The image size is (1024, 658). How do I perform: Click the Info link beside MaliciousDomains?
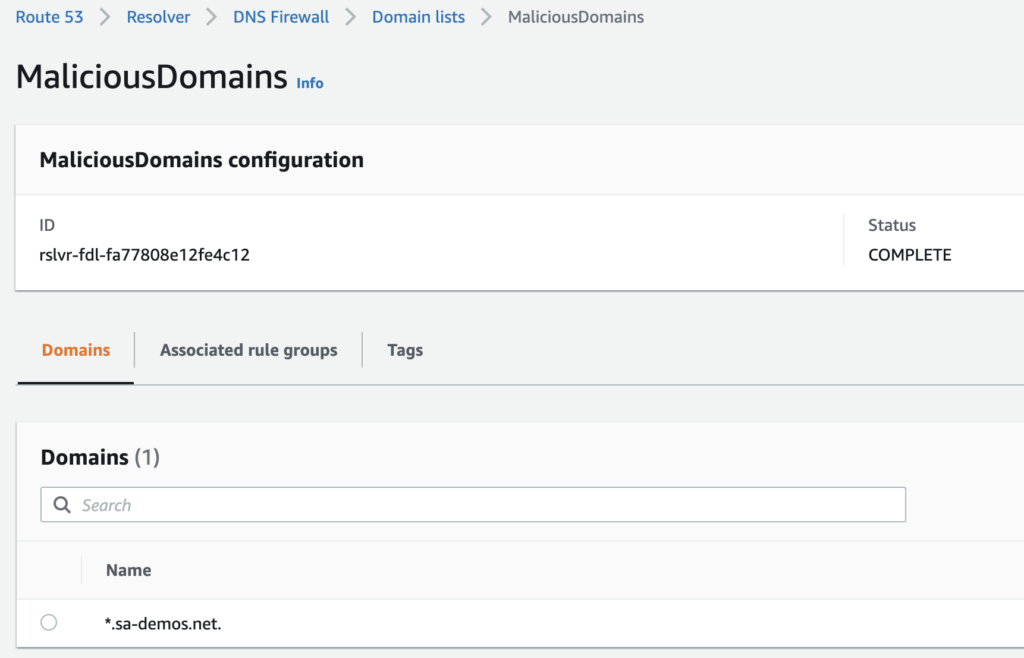pos(310,83)
